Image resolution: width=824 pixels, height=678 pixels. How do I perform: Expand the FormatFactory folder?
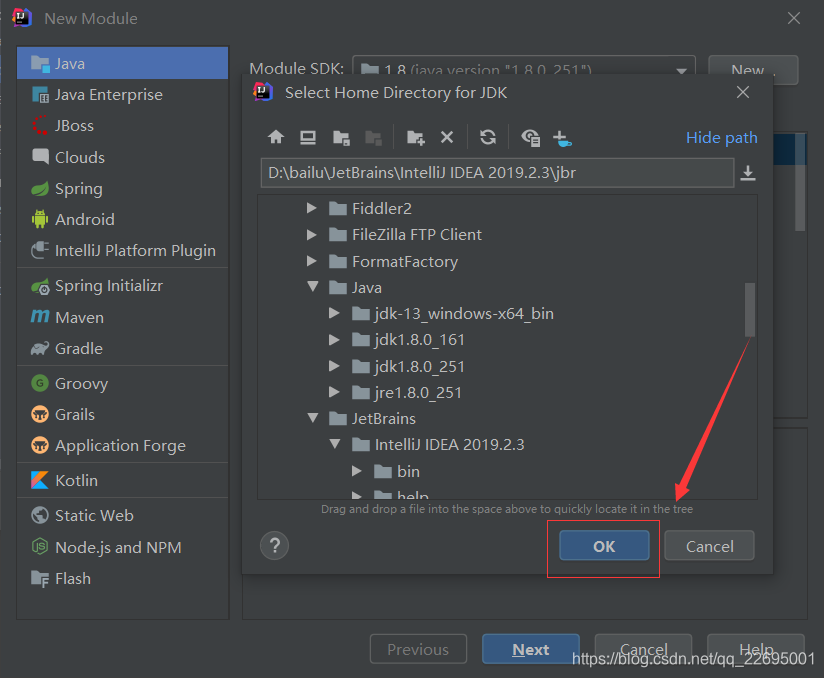[x=312, y=261]
